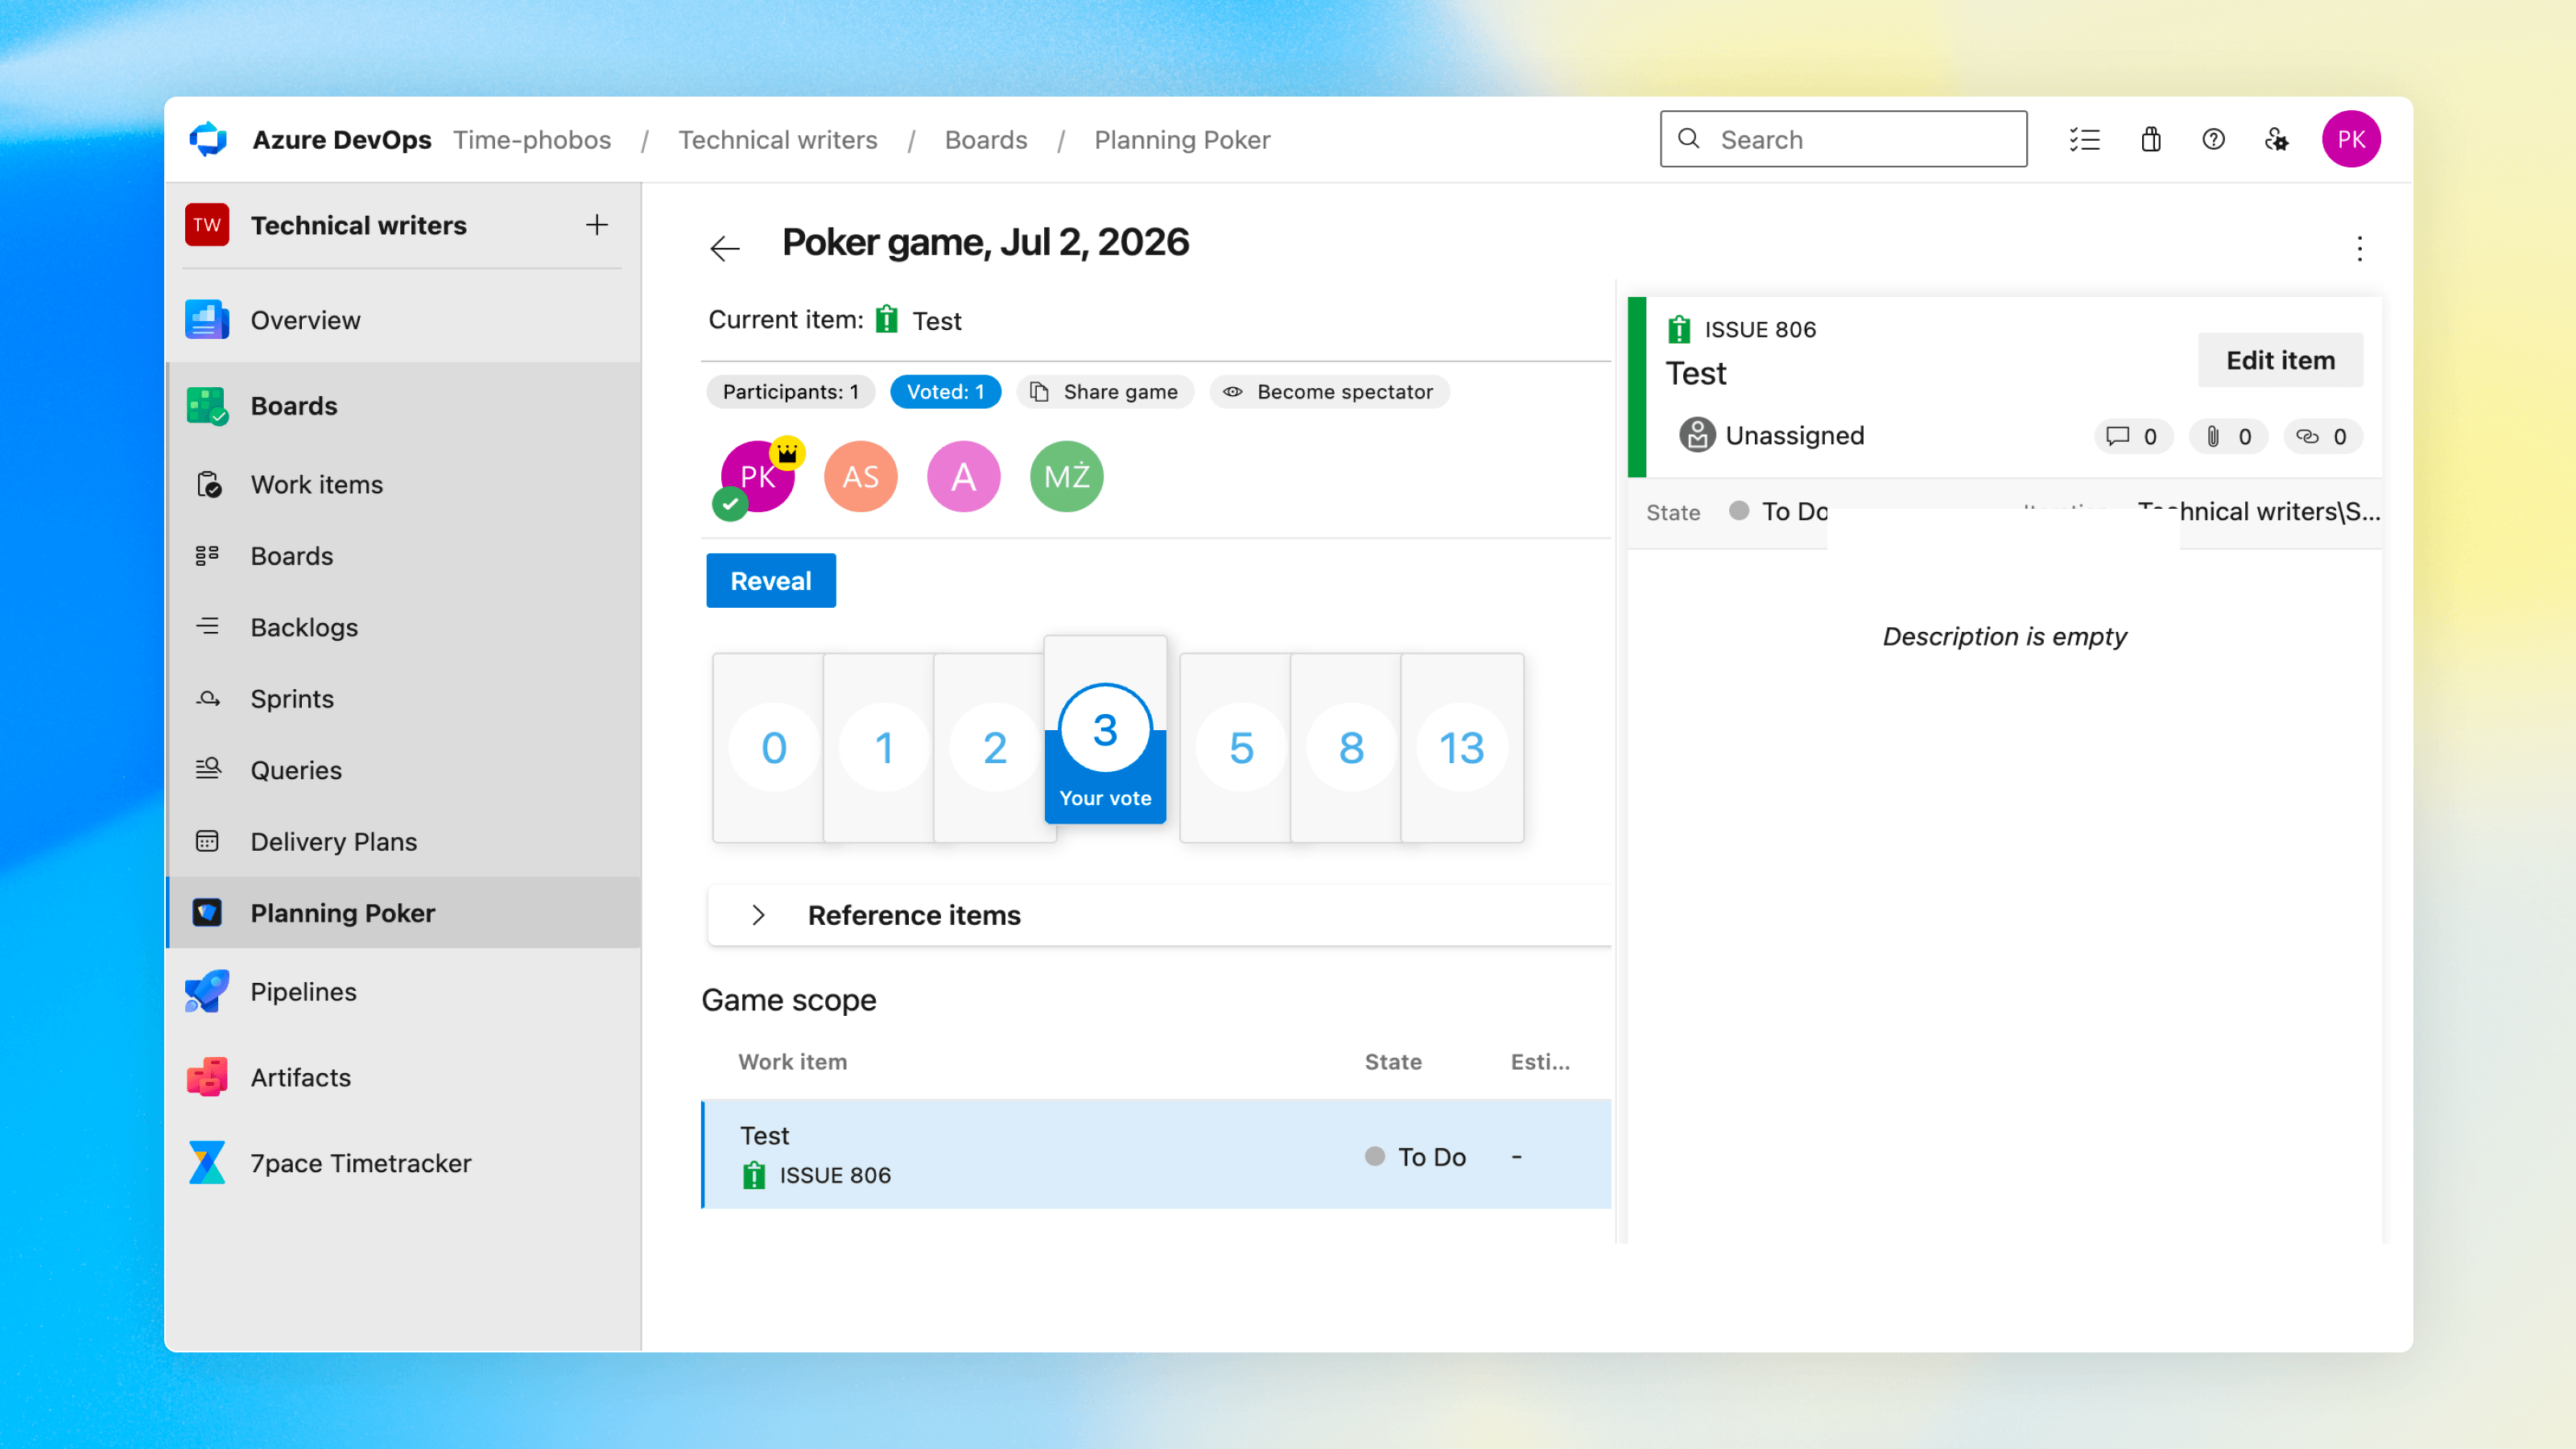Open Overview from the sidebar
Screen dimensions: 2576x1449
click(403, 320)
